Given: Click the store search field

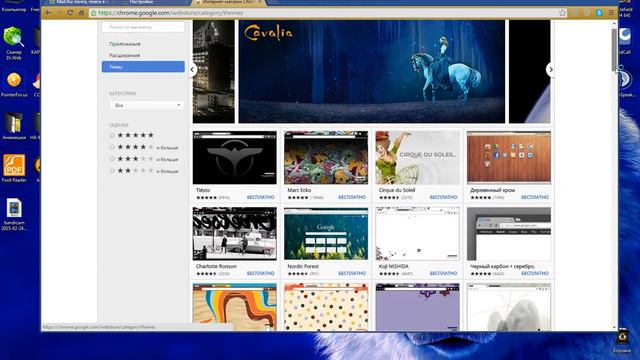Looking at the screenshot, I should click(143, 27).
